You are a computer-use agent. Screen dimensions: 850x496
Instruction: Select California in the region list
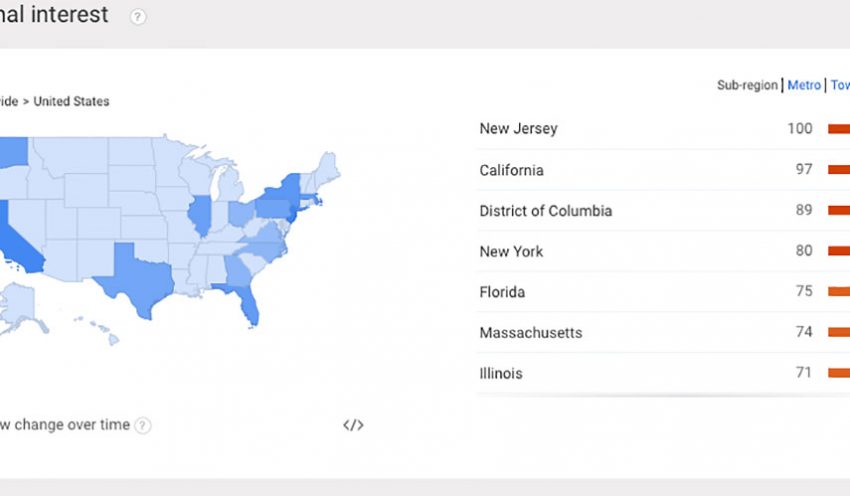[512, 170]
